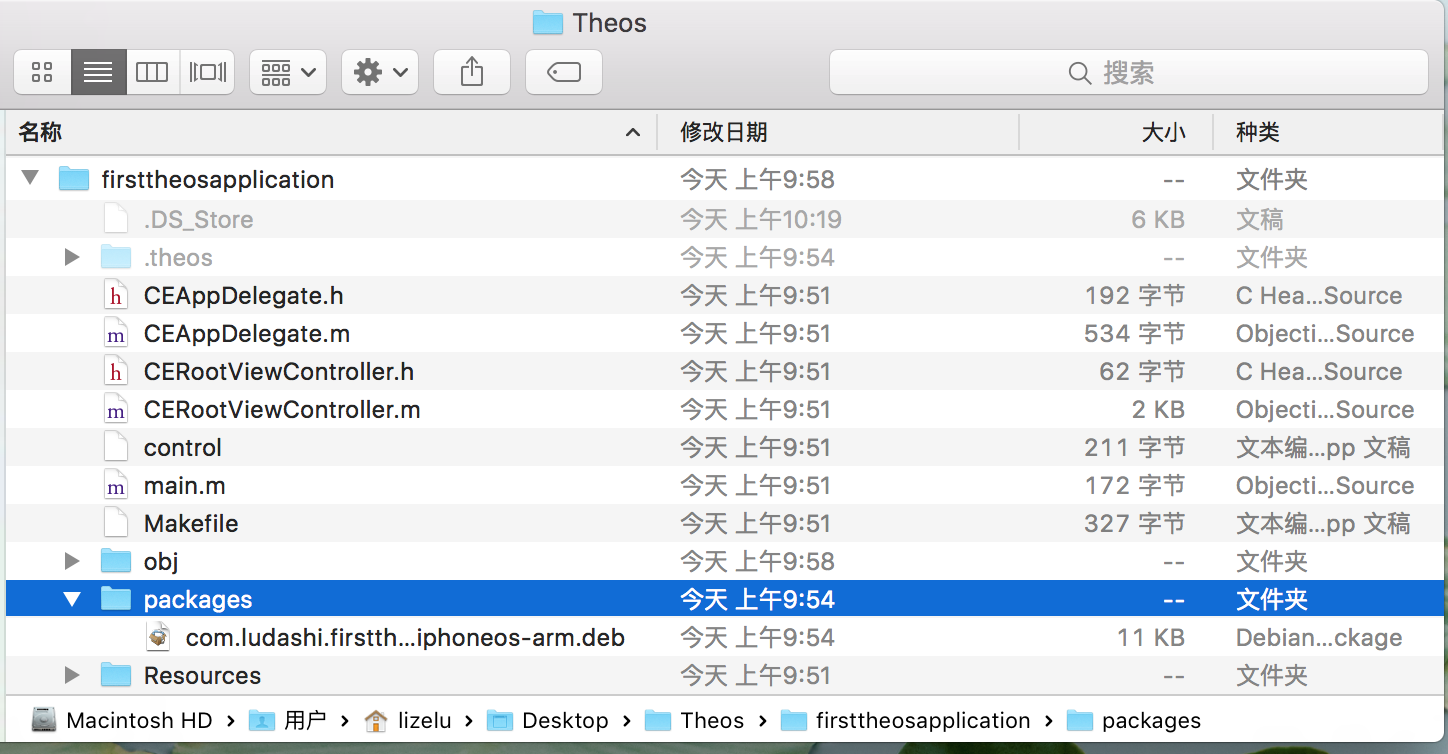Click the 11 KB size of the deb file

click(x=1151, y=638)
